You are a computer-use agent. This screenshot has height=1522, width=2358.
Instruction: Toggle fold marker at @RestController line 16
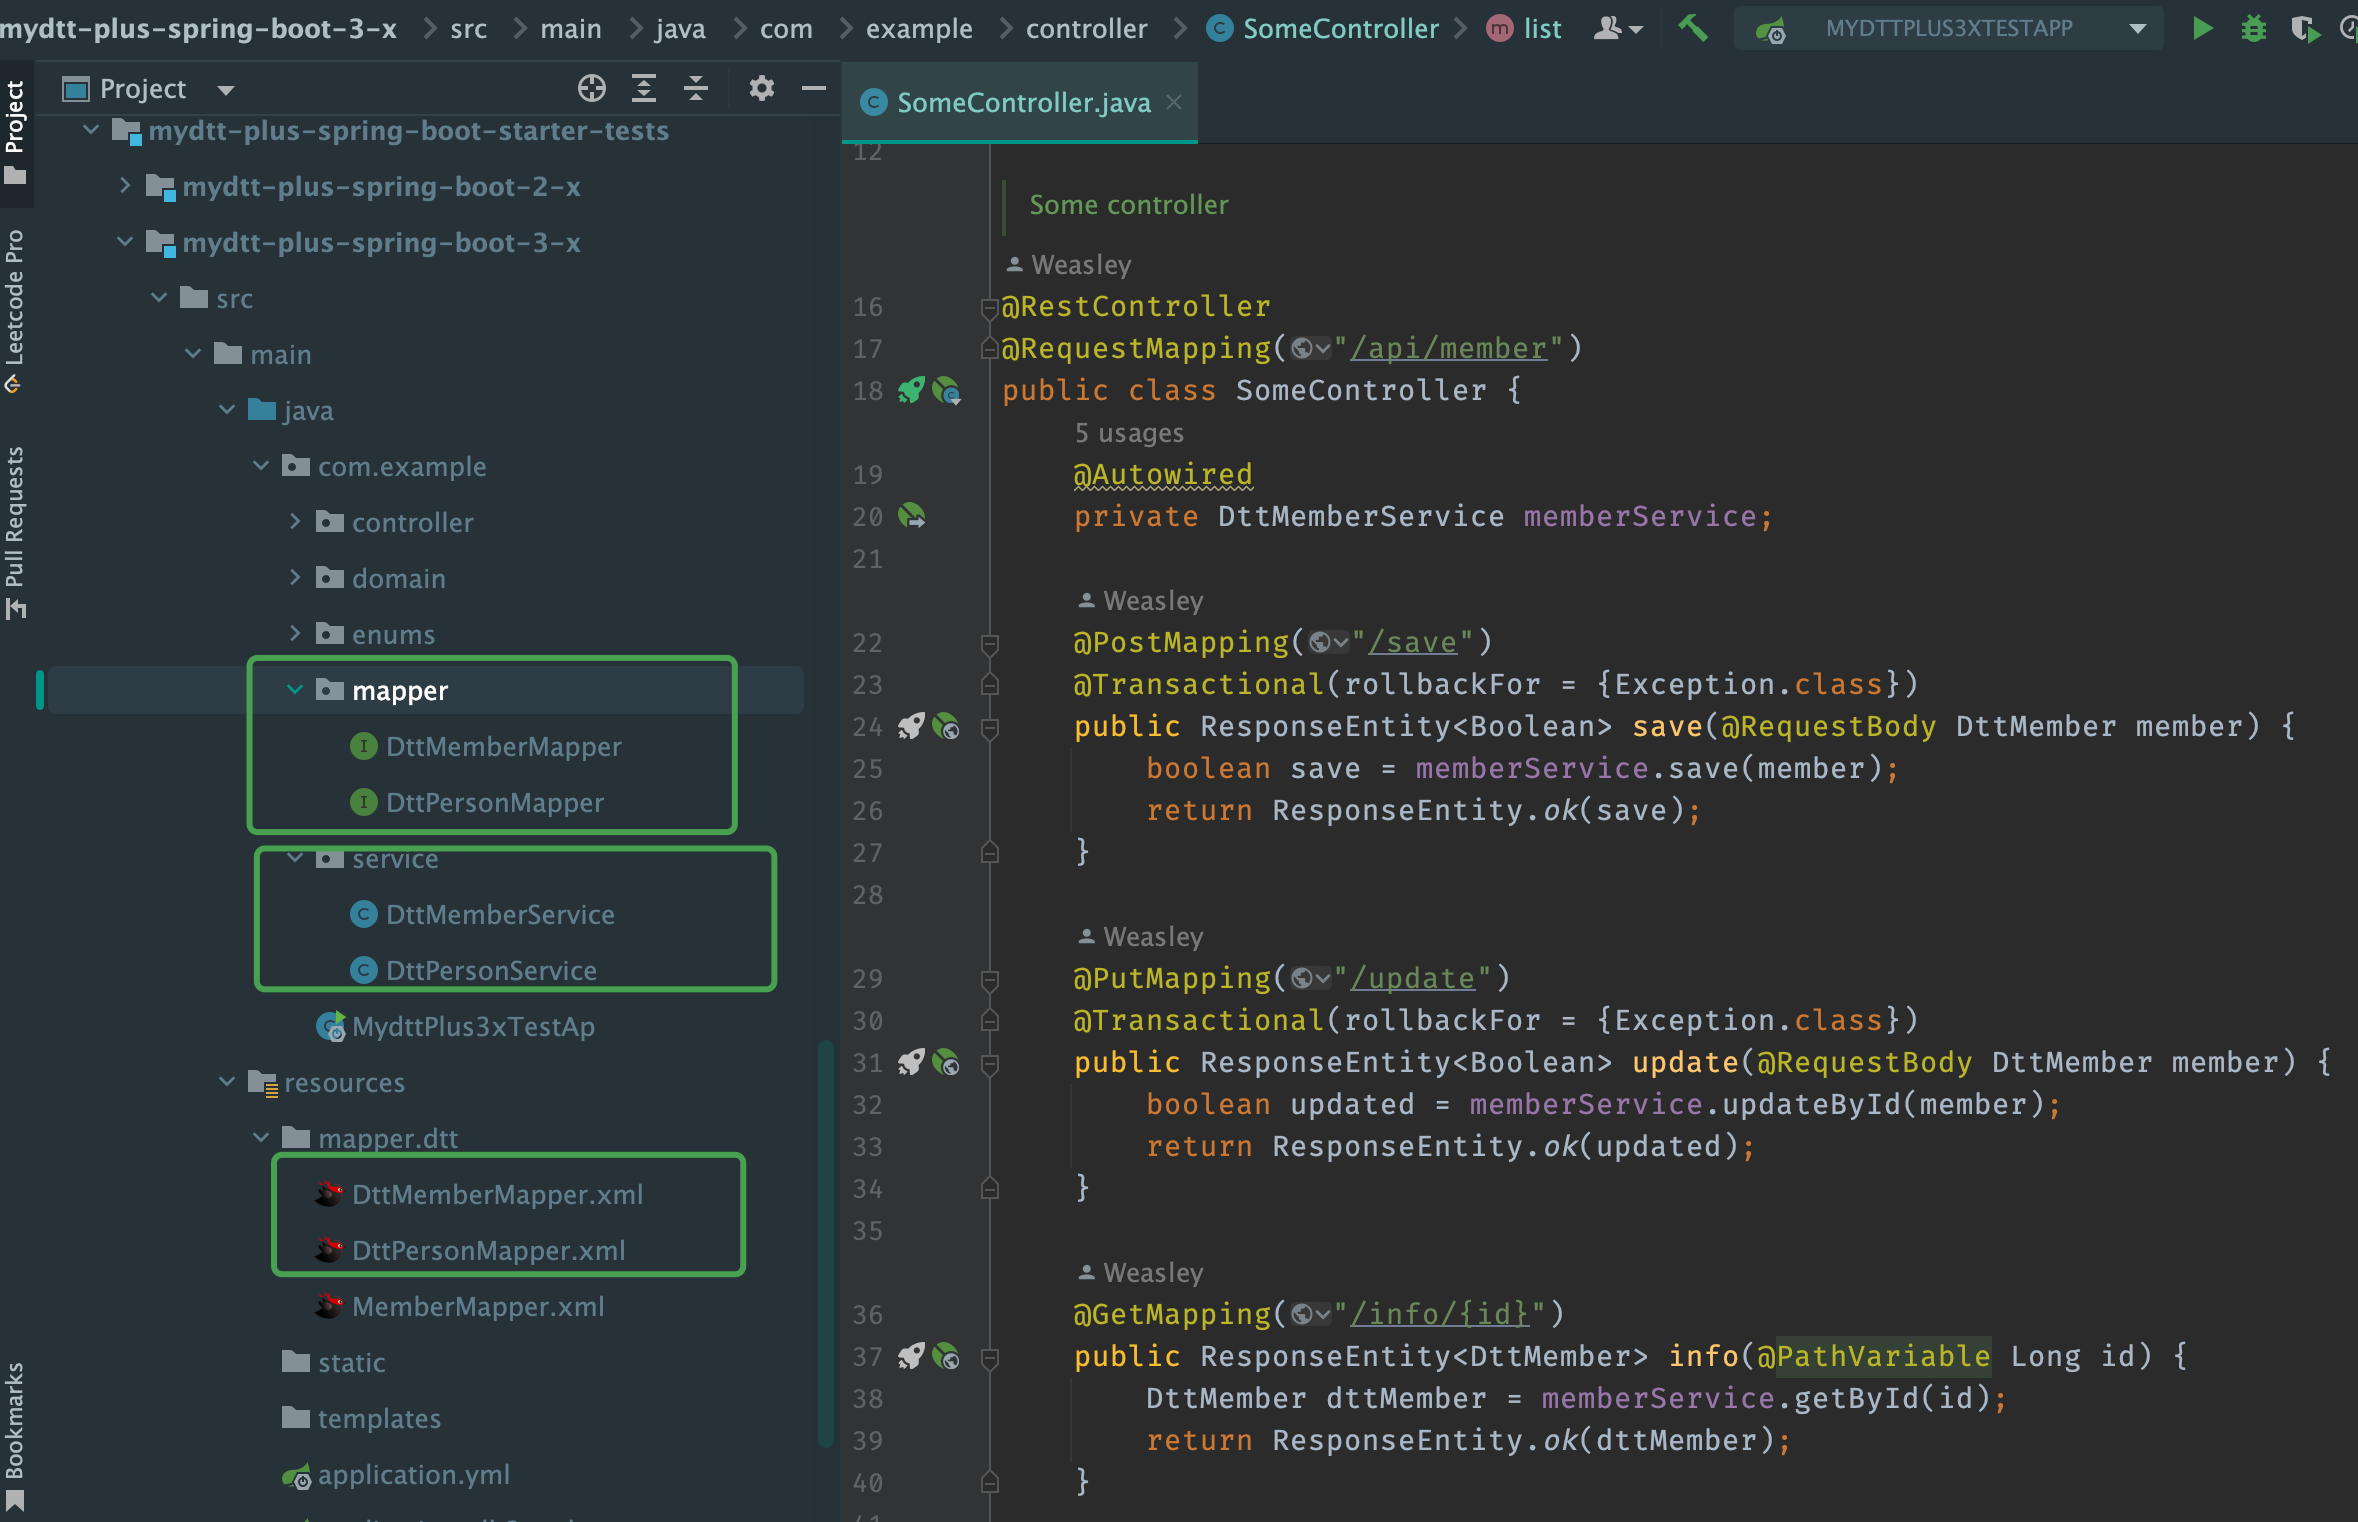(989, 307)
